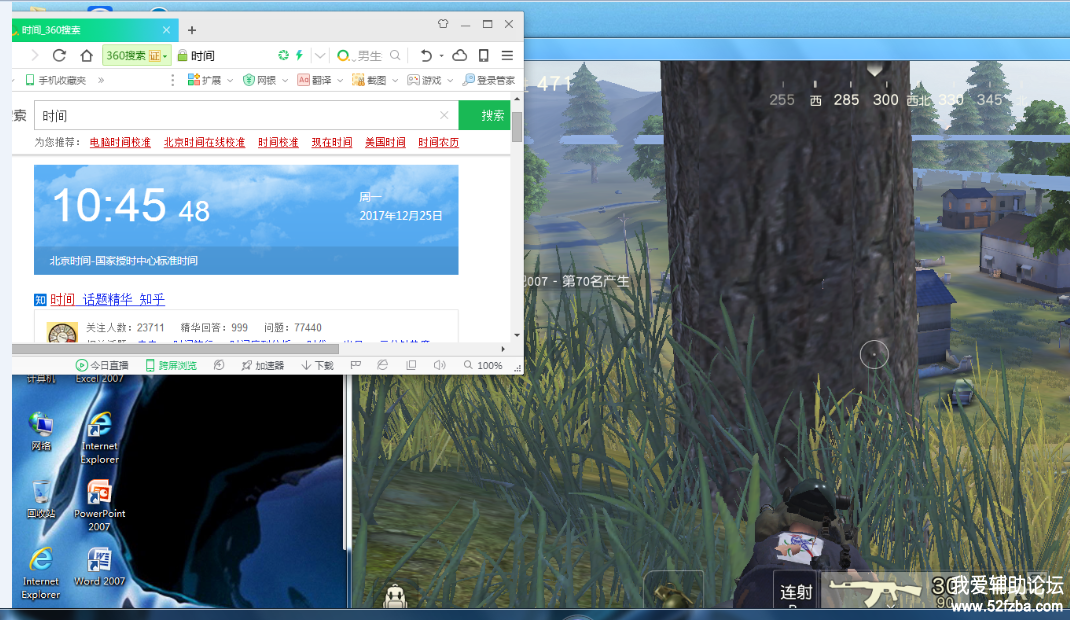Screen dimensions: 1070x620
Task: Open the 手机收藏夹 bookmarks folder
Action: (55, 80)
